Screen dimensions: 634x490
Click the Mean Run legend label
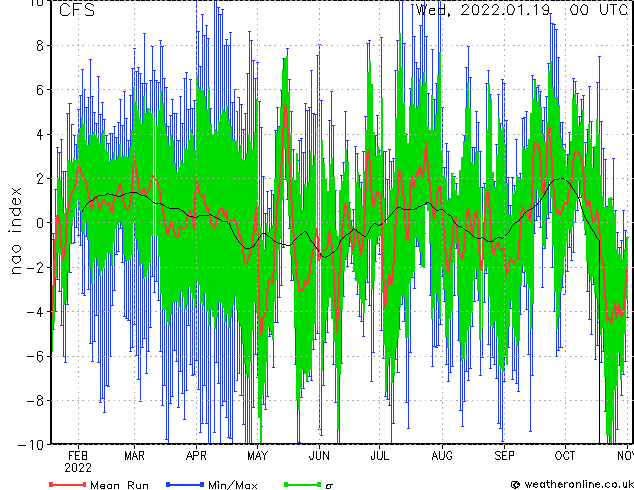click(119, 485)
